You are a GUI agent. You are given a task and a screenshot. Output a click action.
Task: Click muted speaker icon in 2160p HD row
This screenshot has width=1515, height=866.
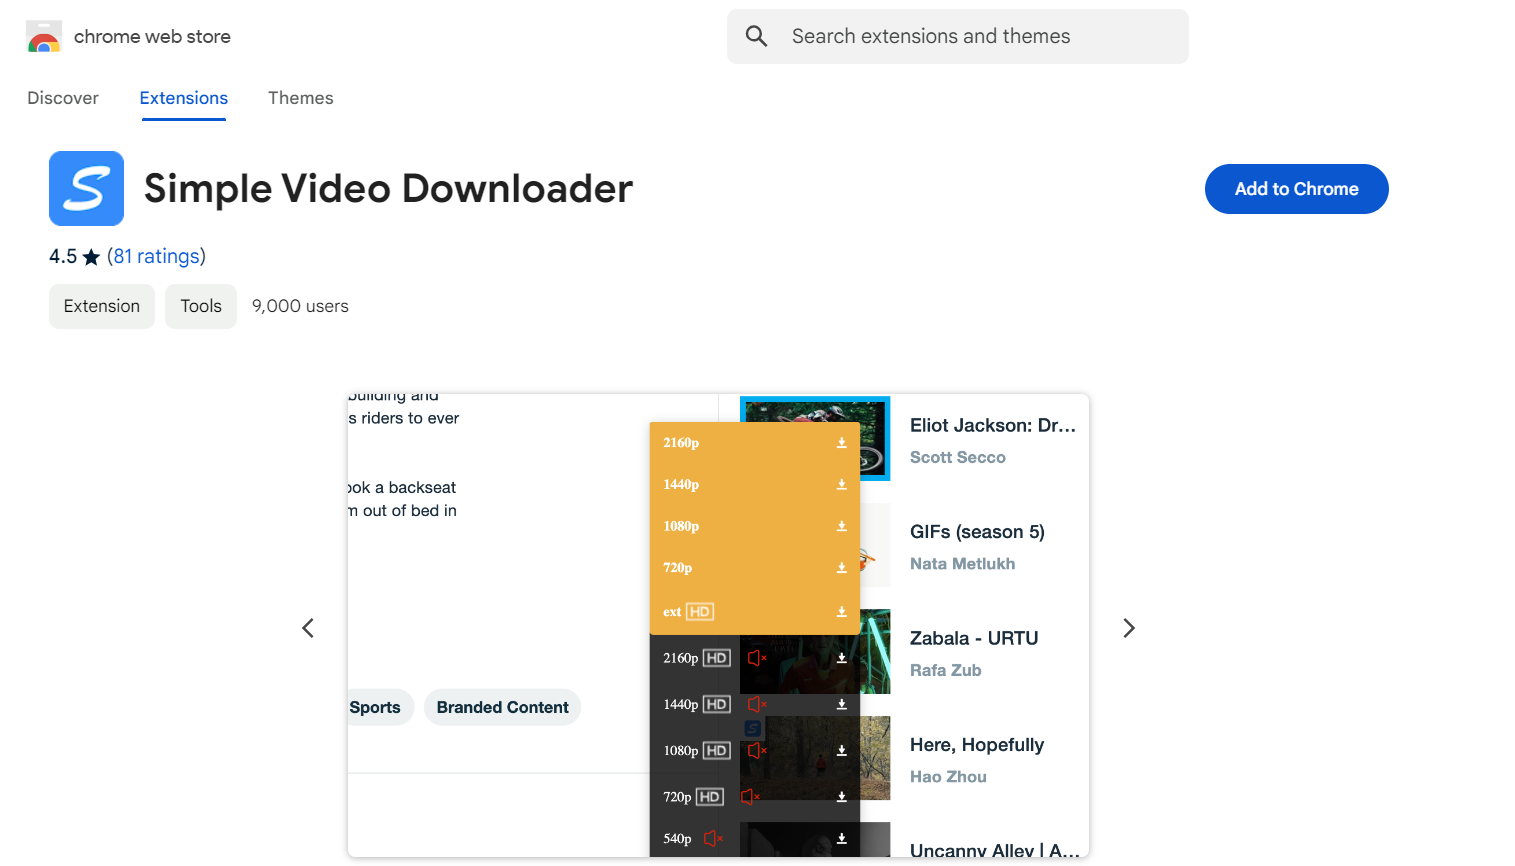click(757, 658)
